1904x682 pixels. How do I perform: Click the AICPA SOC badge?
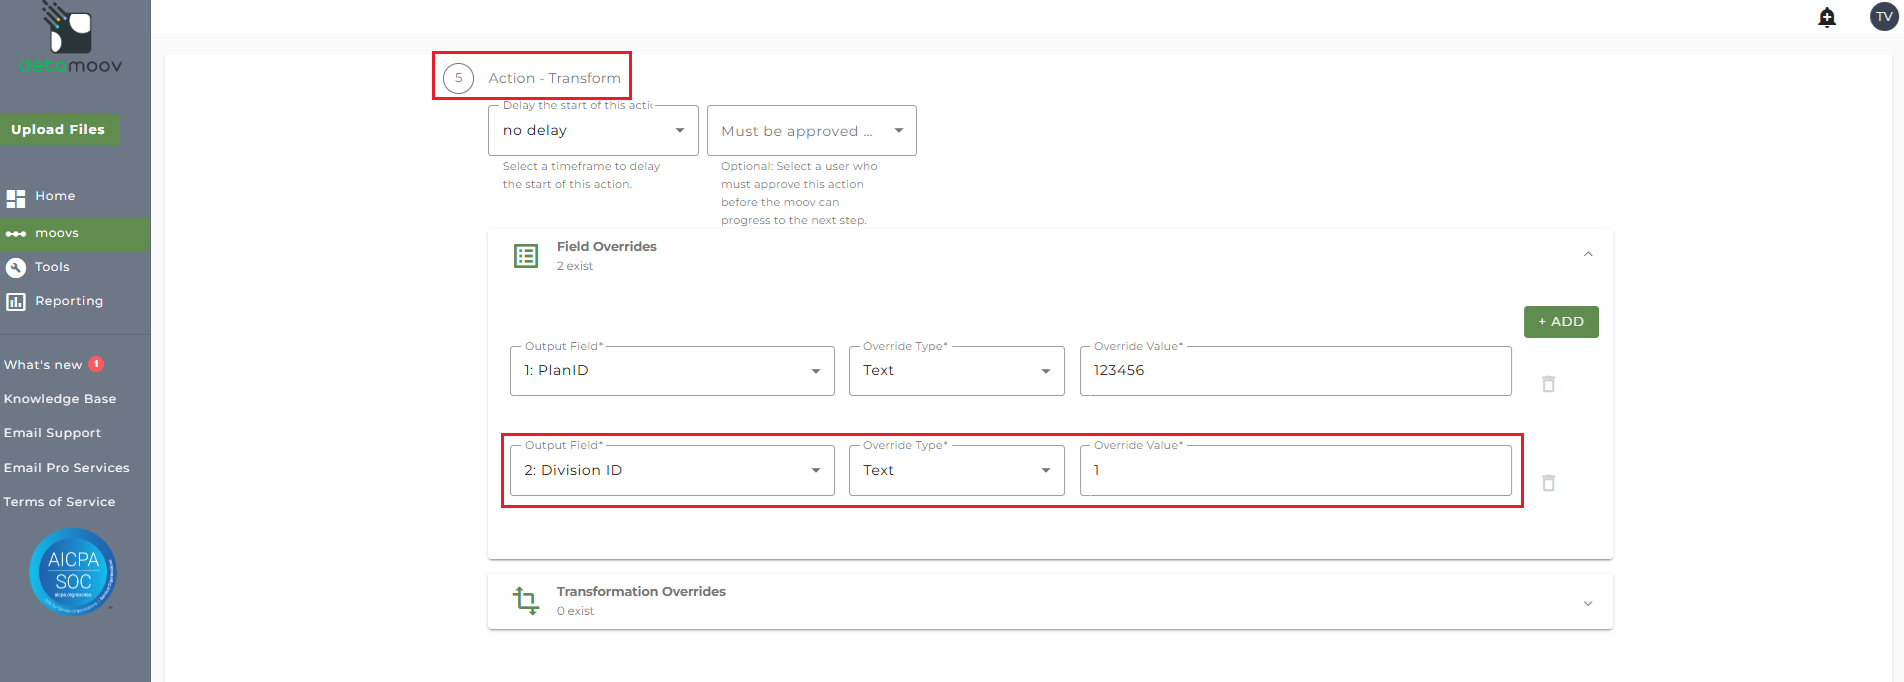point(73,571)
